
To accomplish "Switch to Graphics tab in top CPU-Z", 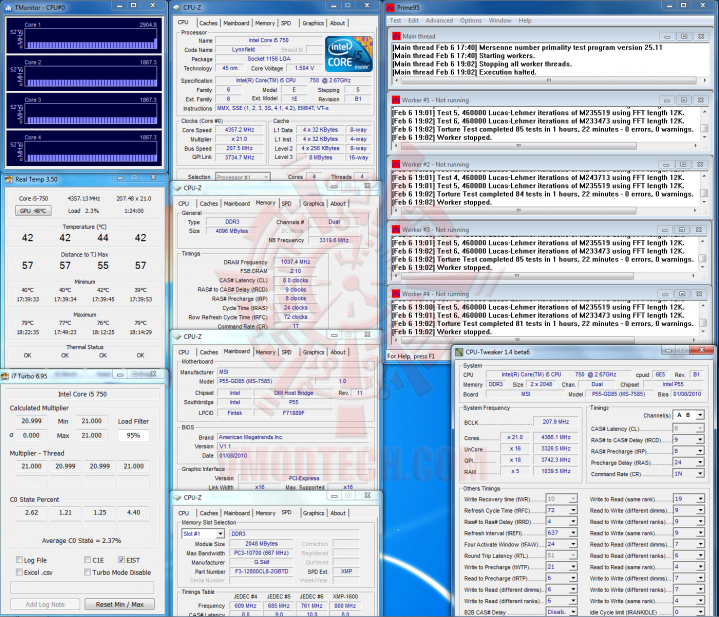I will 313,23.
